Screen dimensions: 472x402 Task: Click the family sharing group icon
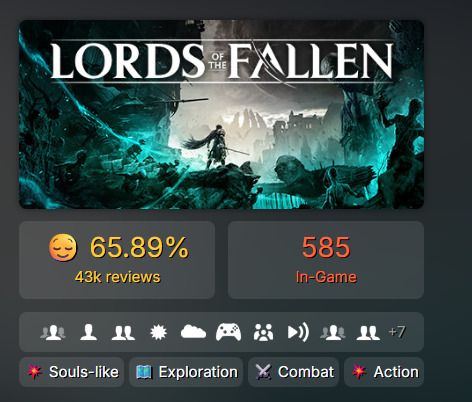[x=263, y=332]
